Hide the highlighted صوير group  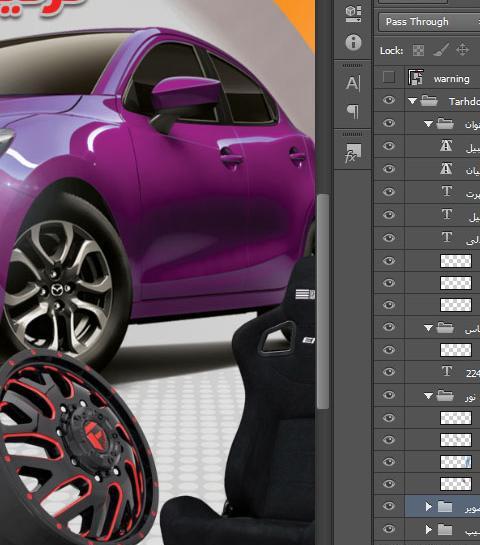(389, 506)
